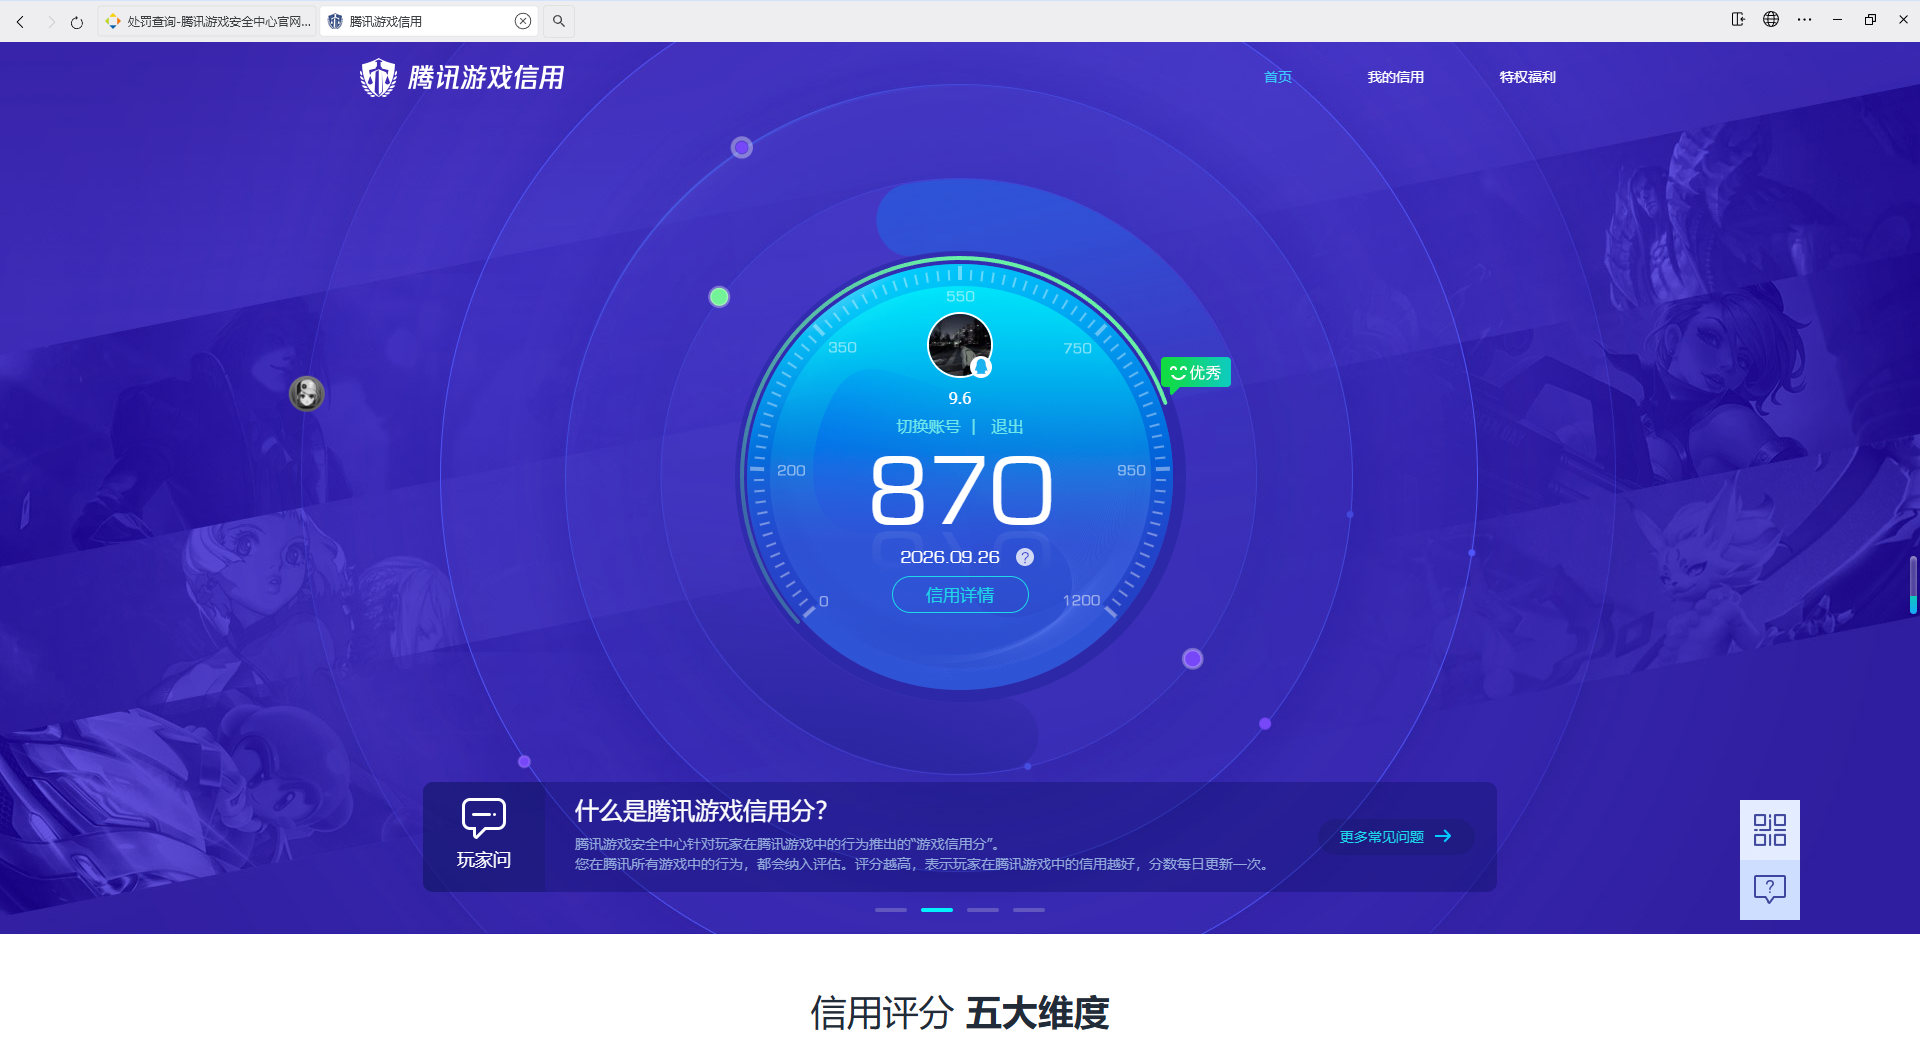Click the 玩家问 chat bubble icon
Screen dimensions: 1920x1040
[x=484, y=818]
